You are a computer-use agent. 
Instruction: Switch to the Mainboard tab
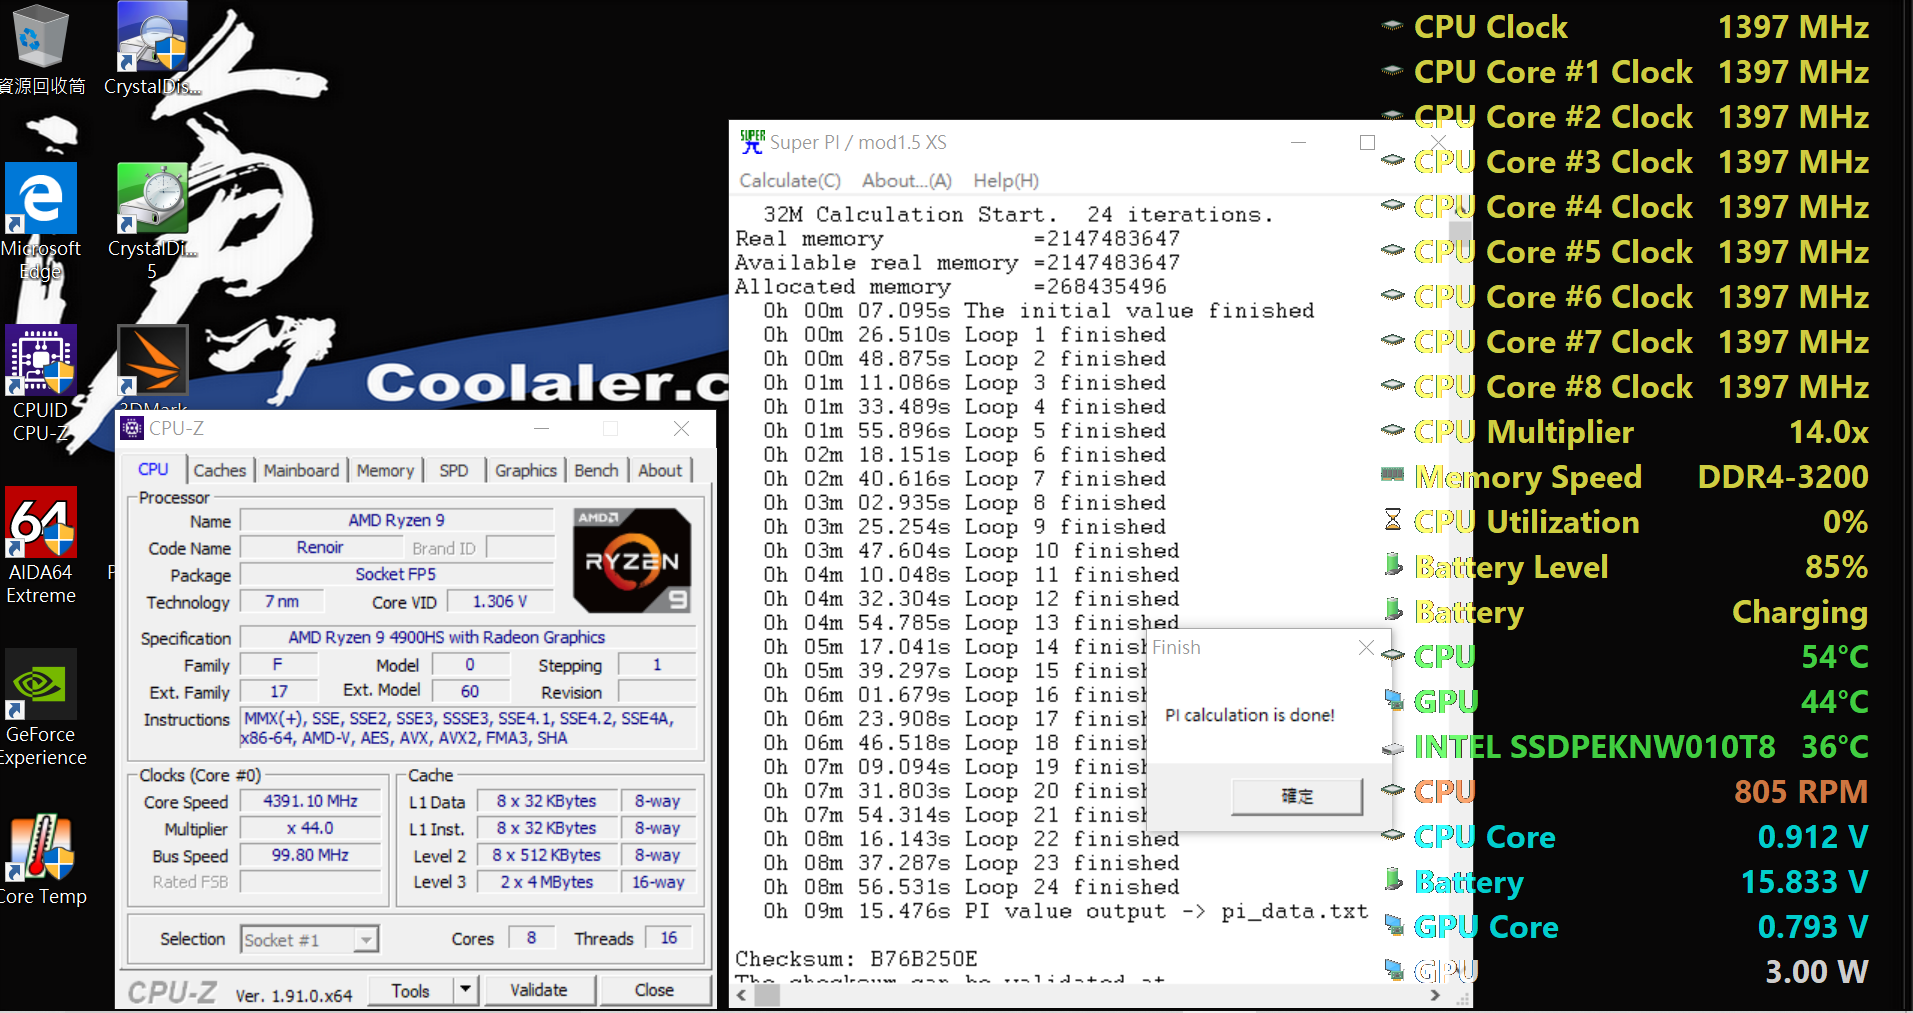pos(301,470)
